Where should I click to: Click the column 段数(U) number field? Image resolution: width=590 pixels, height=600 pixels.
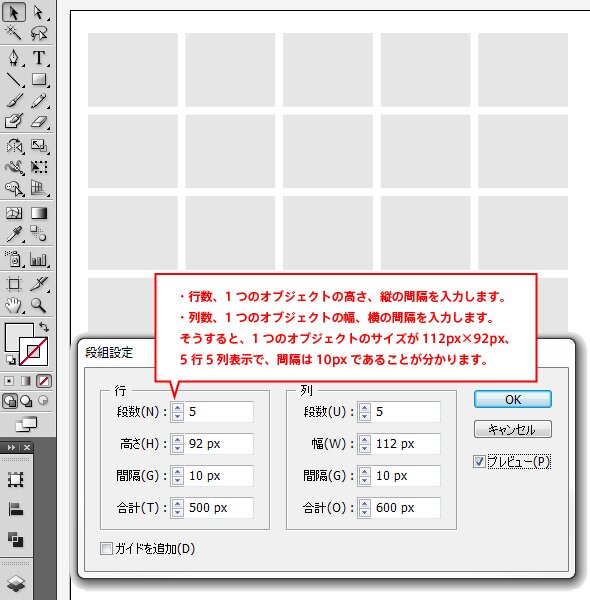[x=406, y=412]
